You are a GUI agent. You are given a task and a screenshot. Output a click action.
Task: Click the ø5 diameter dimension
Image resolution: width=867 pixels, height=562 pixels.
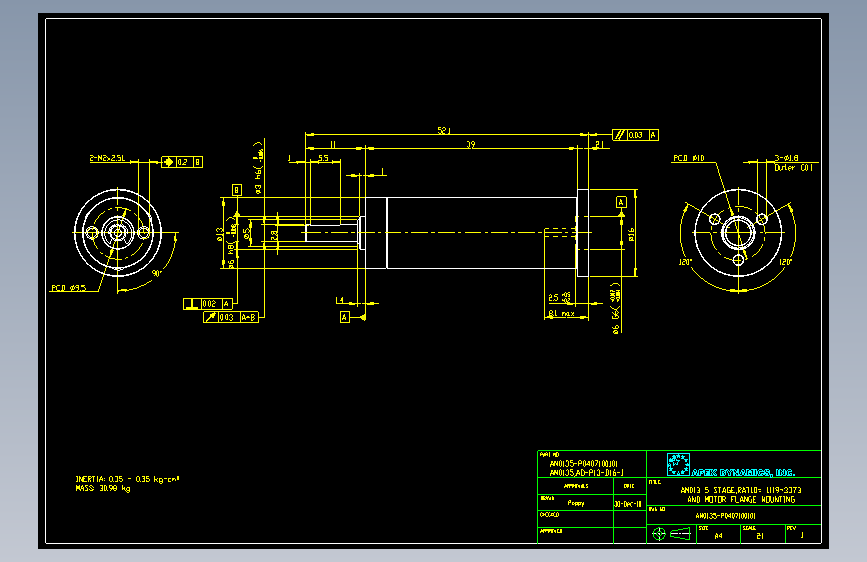(x=247, y=235)
